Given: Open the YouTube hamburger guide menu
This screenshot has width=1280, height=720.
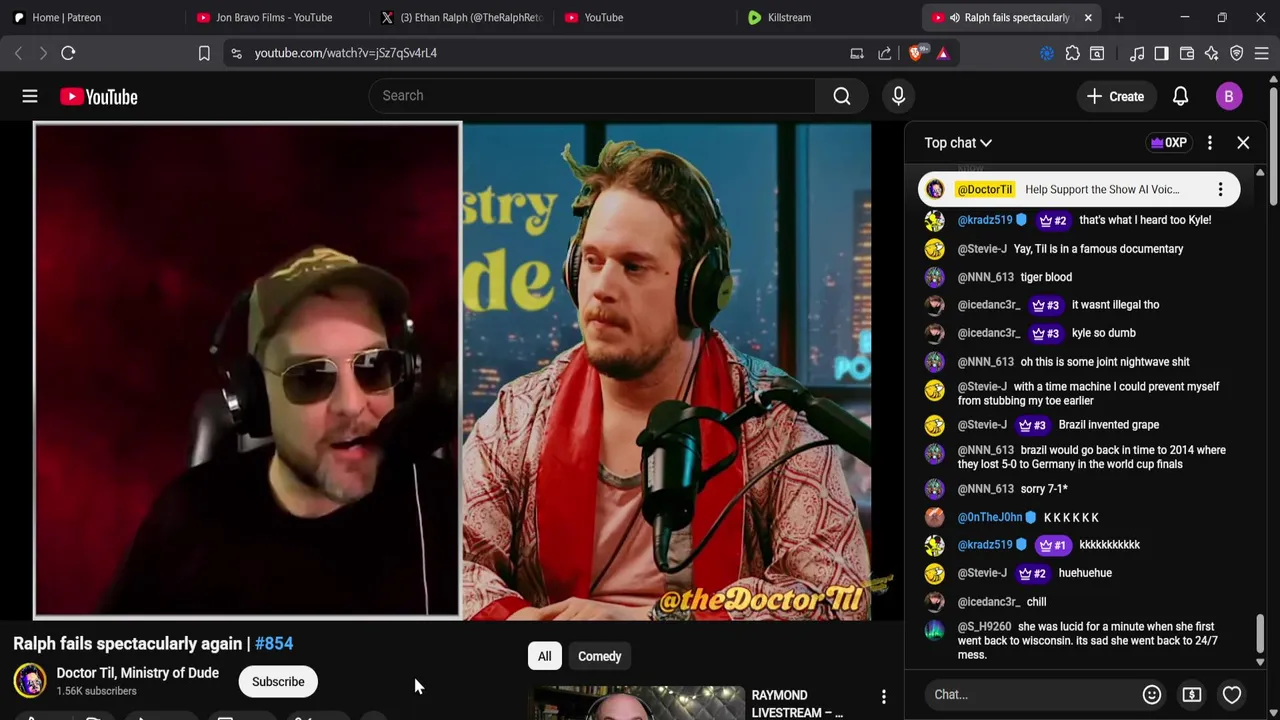Looking at the screenshot, I should click(30, 96).
